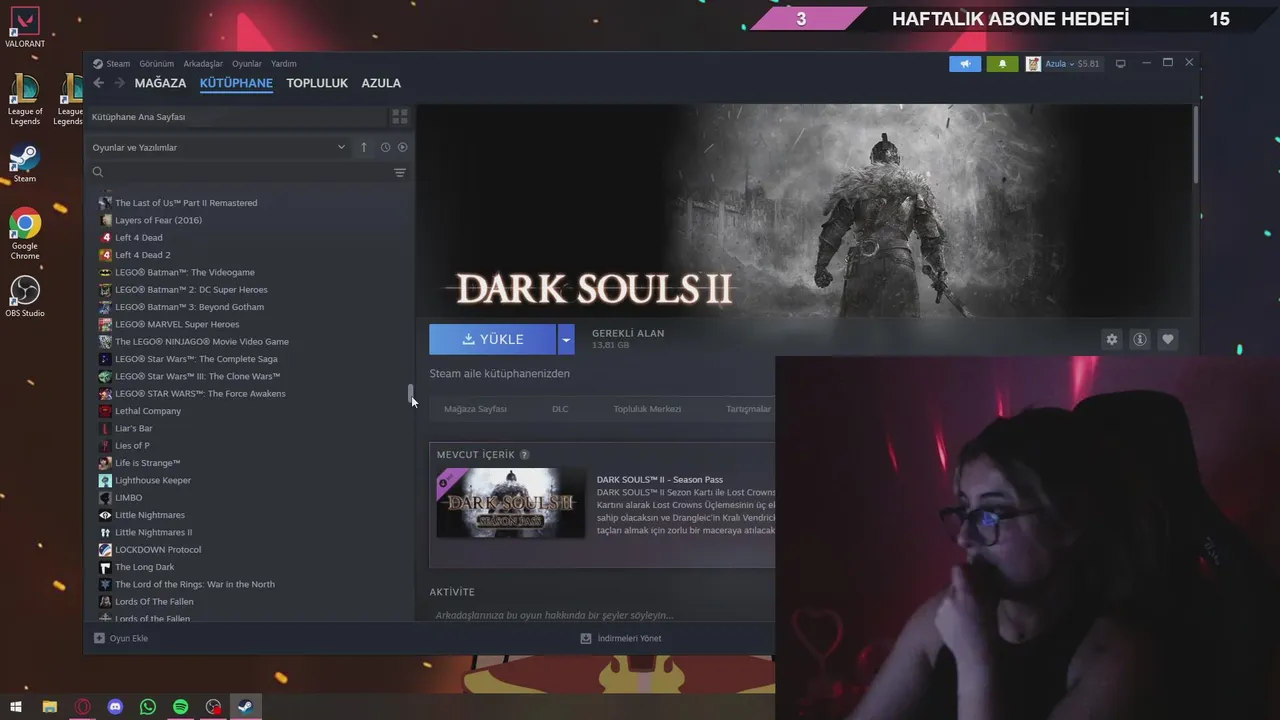This screenshot has height=720, width=1280.
Task: Click the help icon next to MEVCUT İÇERİK
Action: pyautogui.click(x=524, y=455)
